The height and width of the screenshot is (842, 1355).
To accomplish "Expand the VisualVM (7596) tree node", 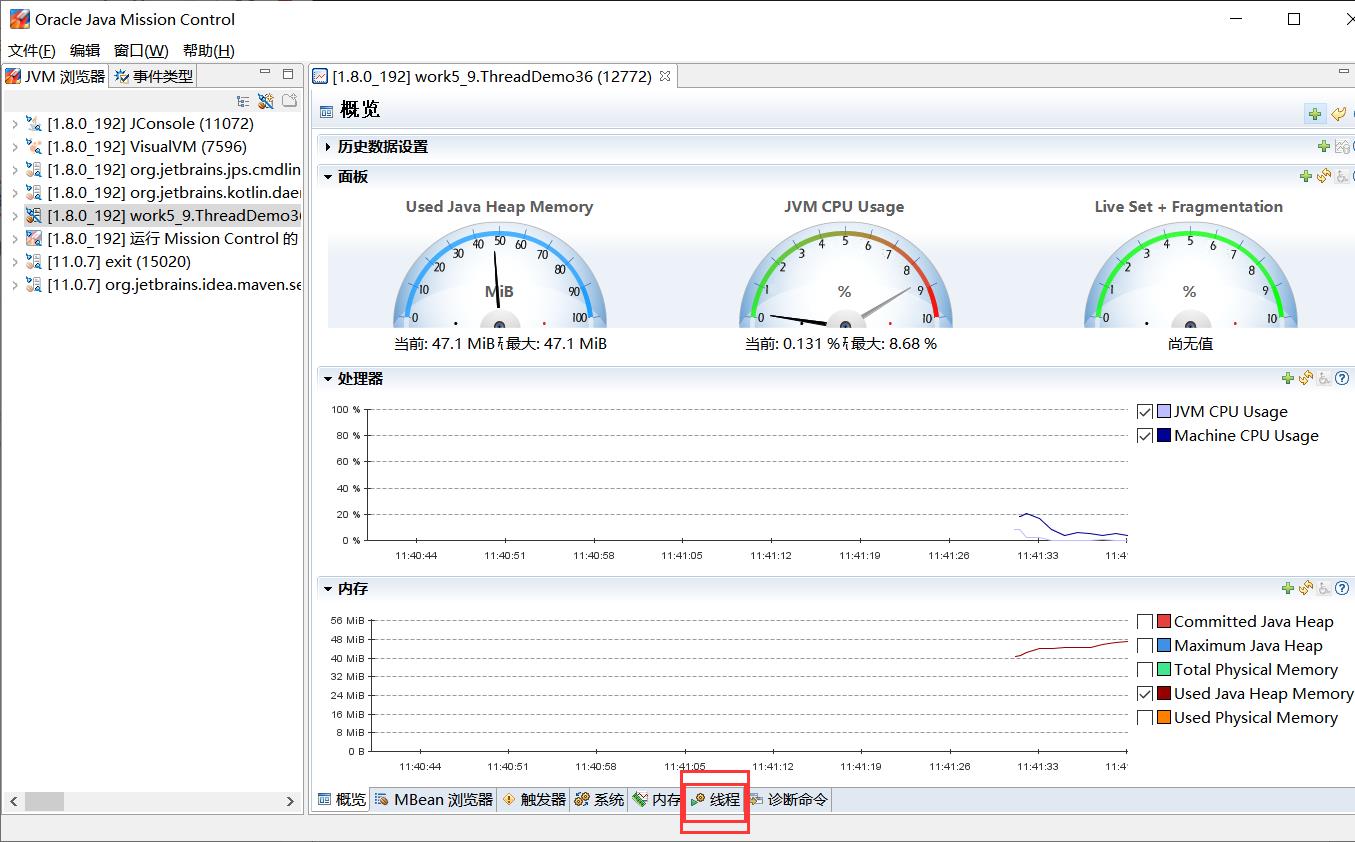I will coord(14,147).
